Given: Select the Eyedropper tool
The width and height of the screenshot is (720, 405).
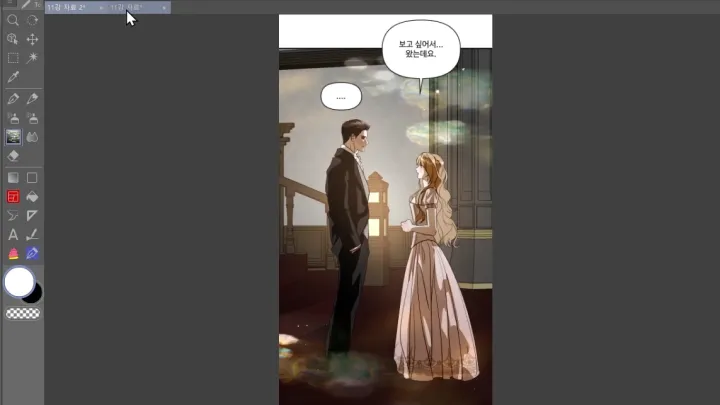Looking at the screenshot, I should tap(13, 77).
